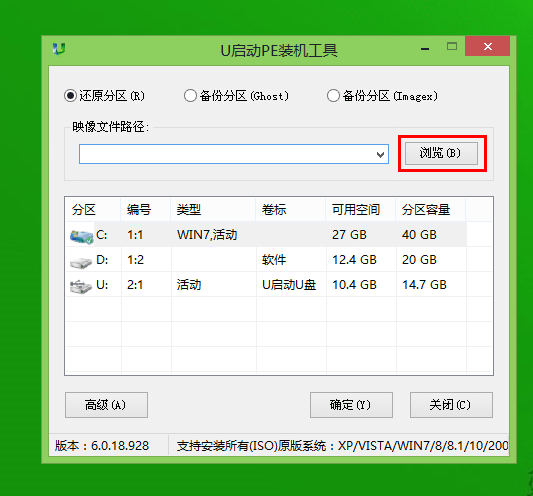Close the window with red X
533x496 pixels.
point(487,46)
